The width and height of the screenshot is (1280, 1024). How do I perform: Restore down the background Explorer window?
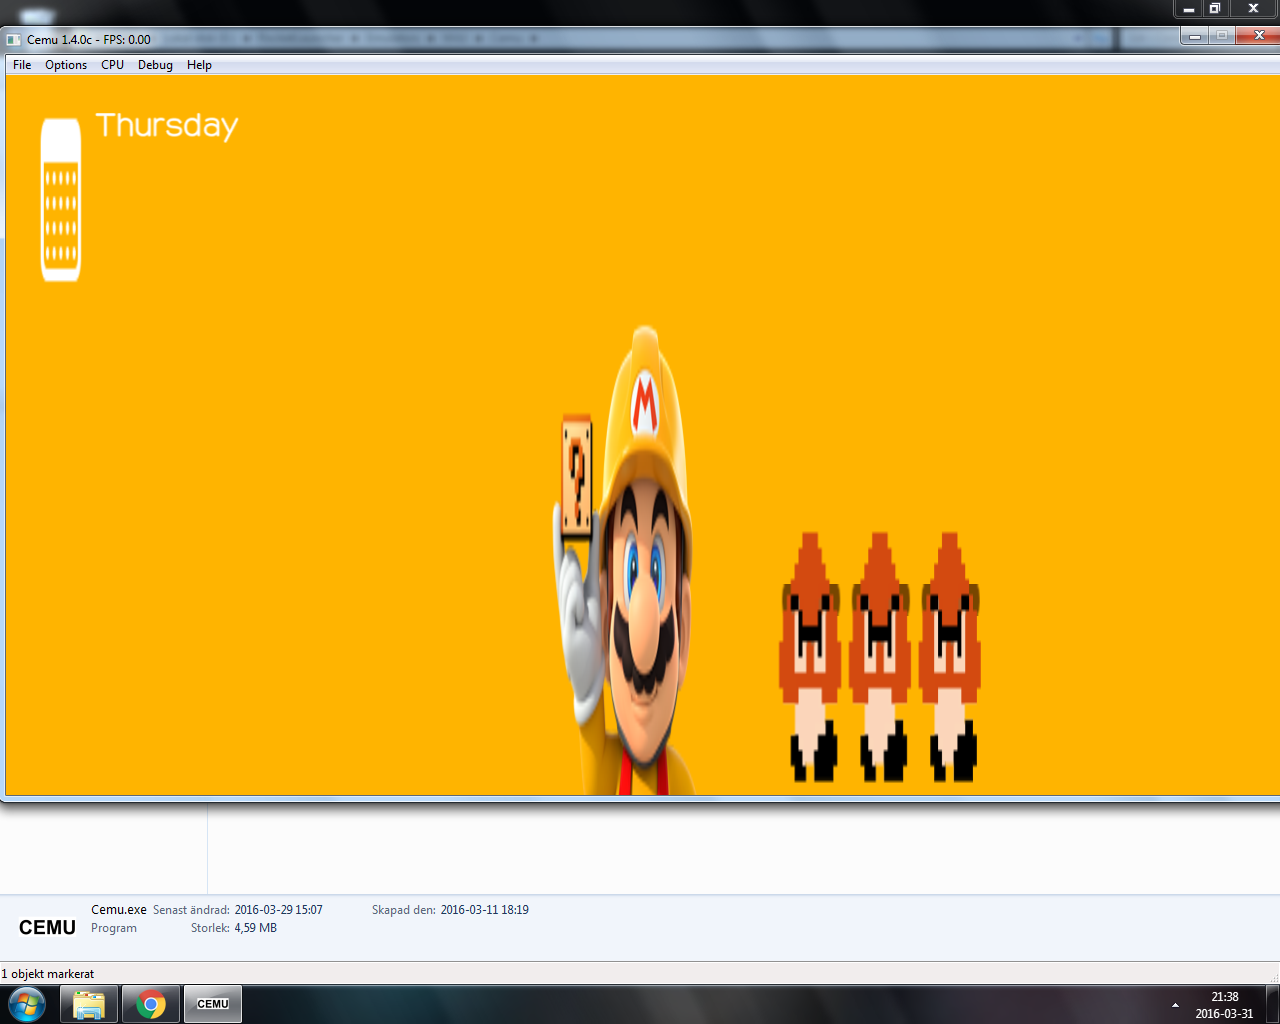pyautogui.click(x=1215, y=8)
